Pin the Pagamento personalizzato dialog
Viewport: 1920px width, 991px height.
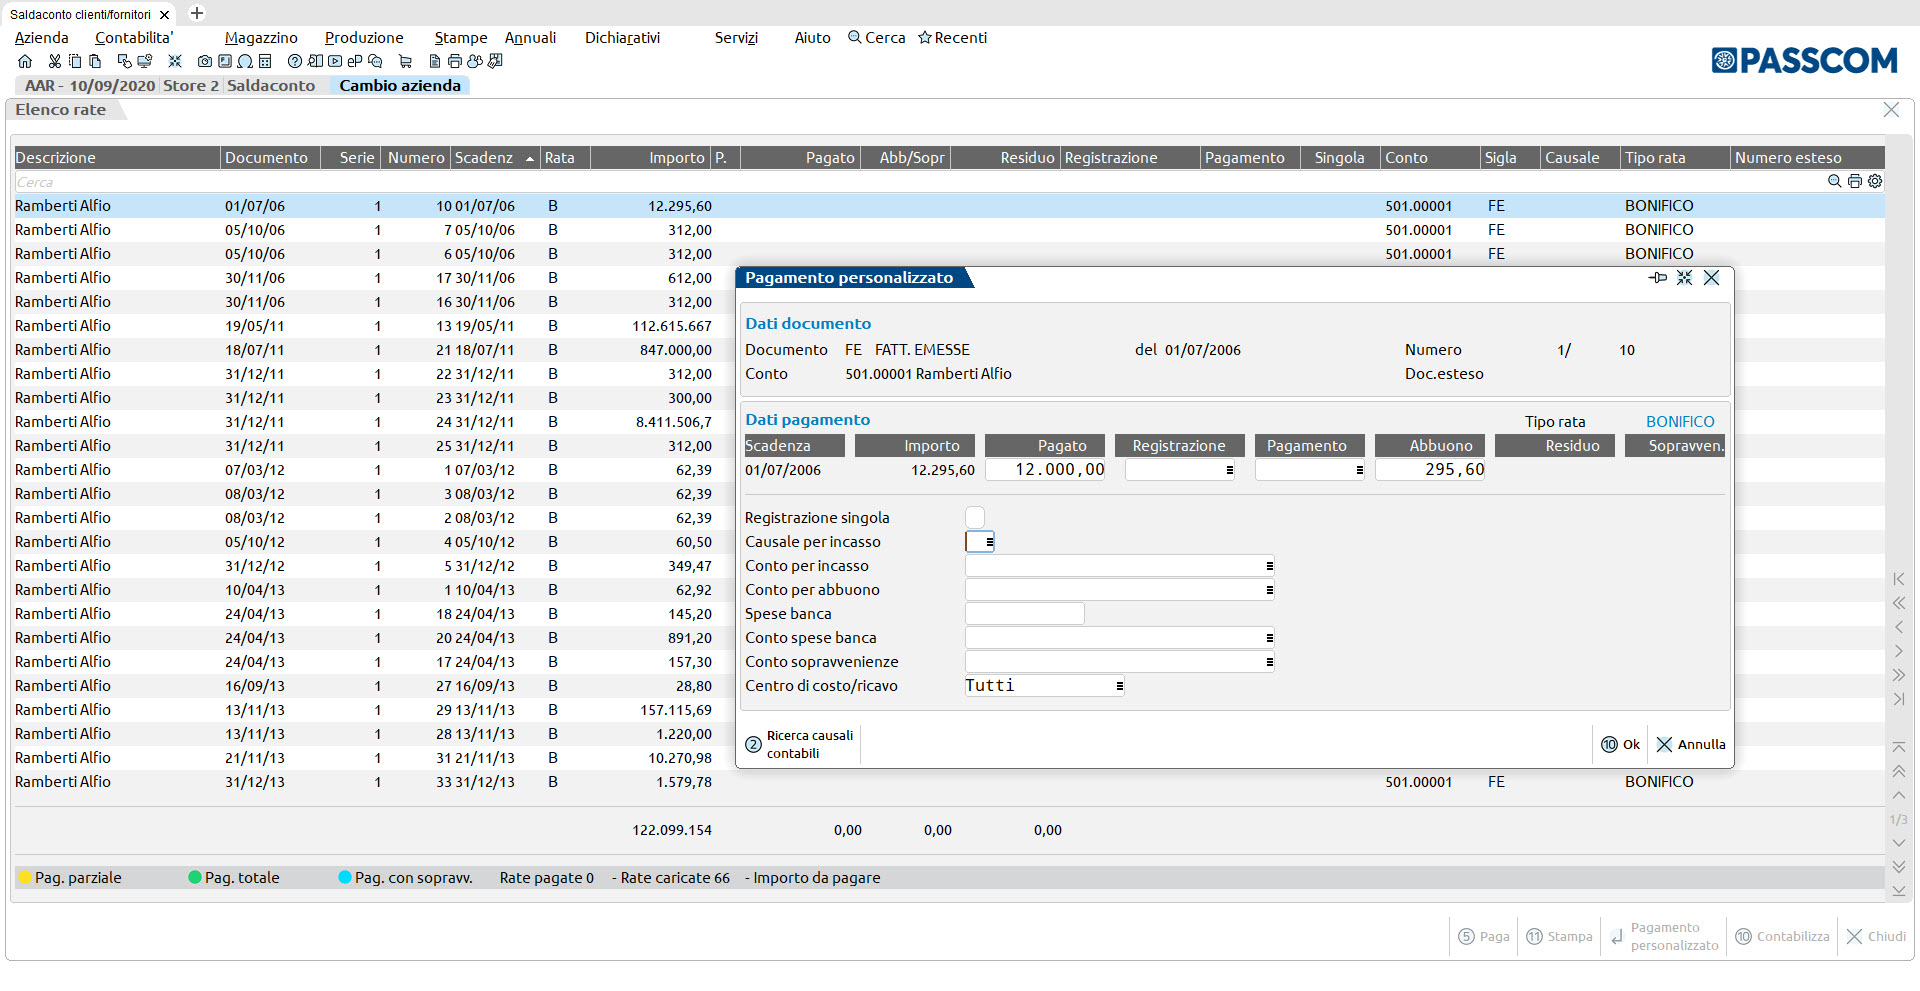coord(1657,278)
